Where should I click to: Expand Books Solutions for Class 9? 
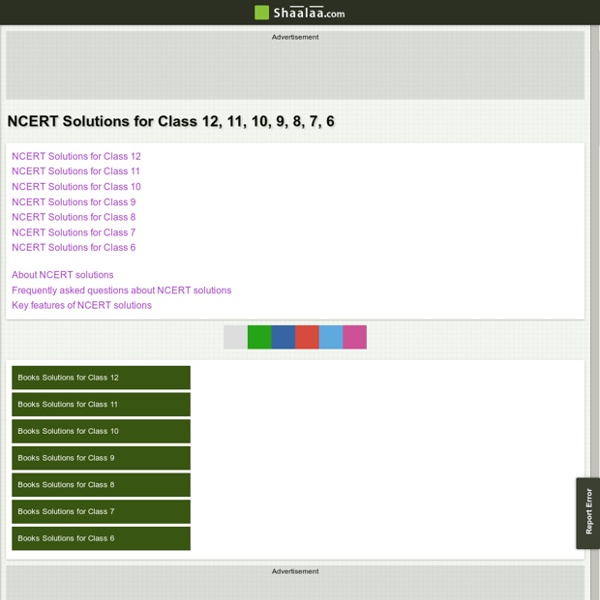pyautogui.click(x=101, y=458)
